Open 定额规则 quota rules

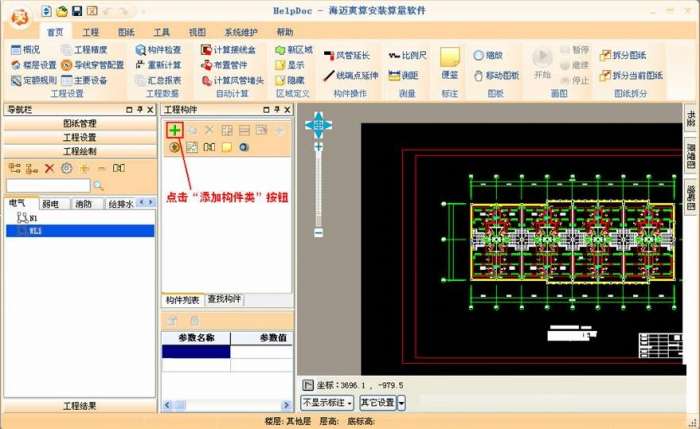tap(33, 80)
